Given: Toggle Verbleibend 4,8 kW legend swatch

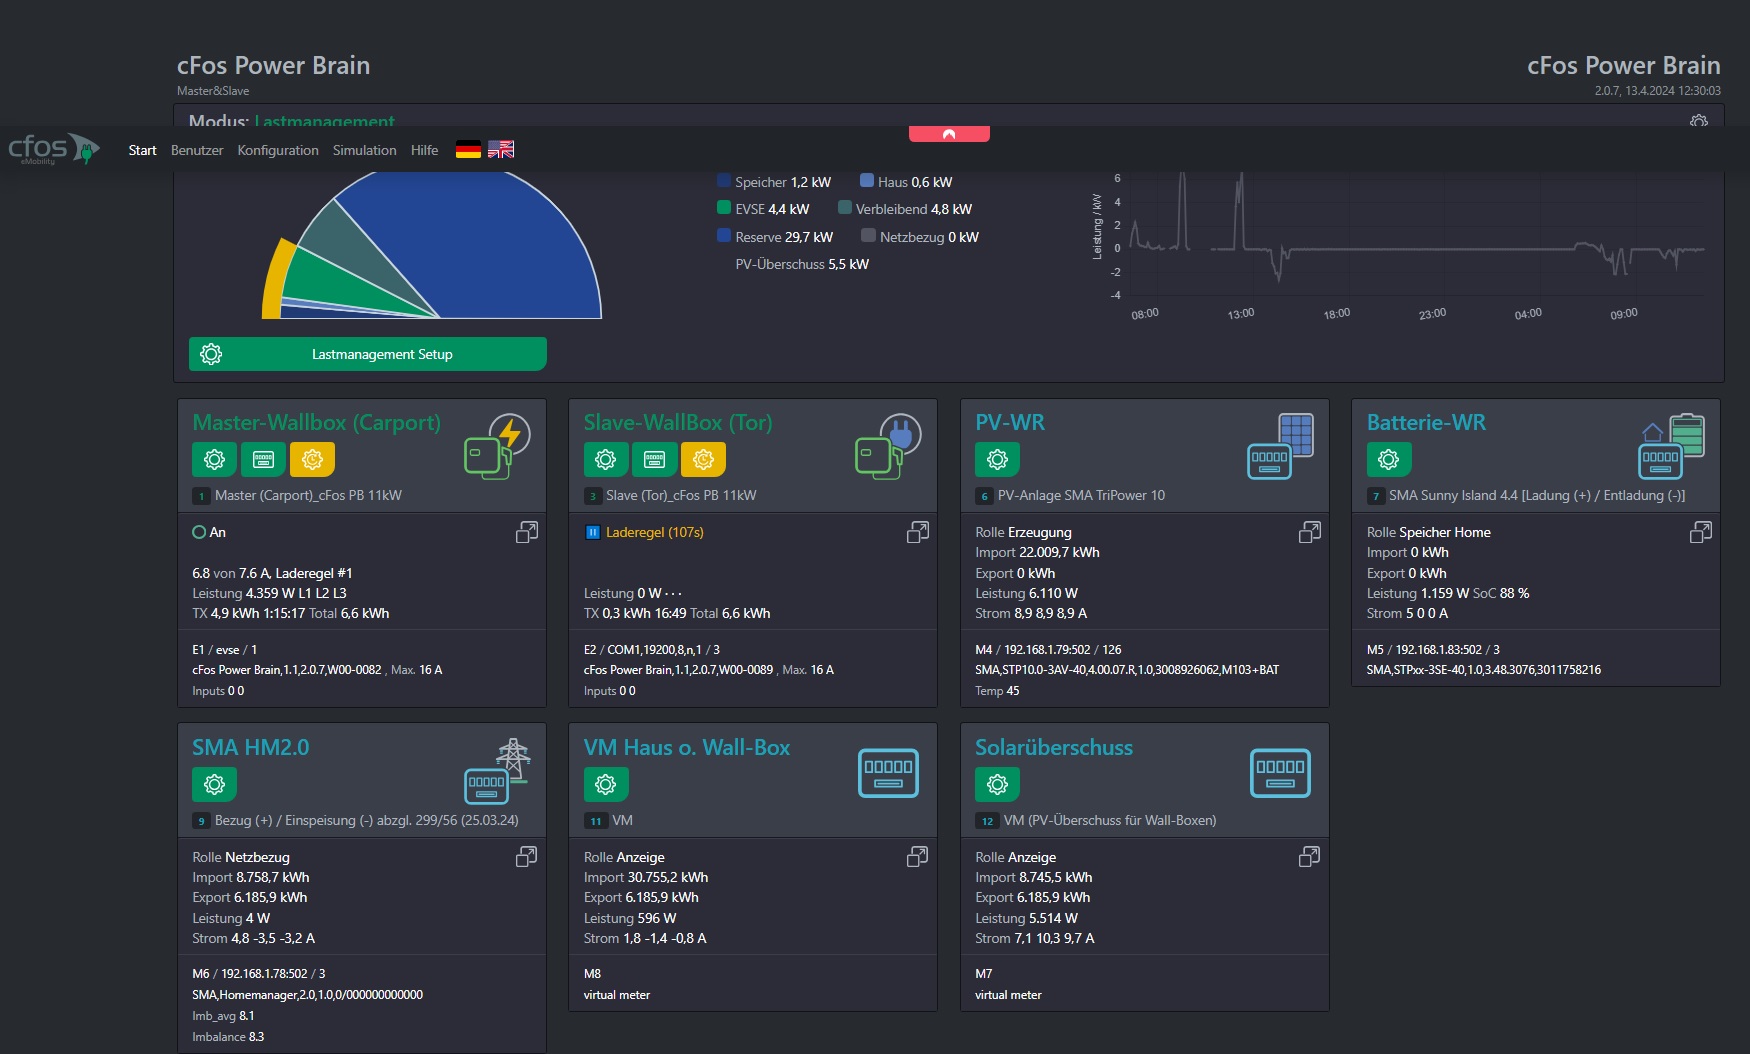Looking at the screenshot, I should point(845,208).
